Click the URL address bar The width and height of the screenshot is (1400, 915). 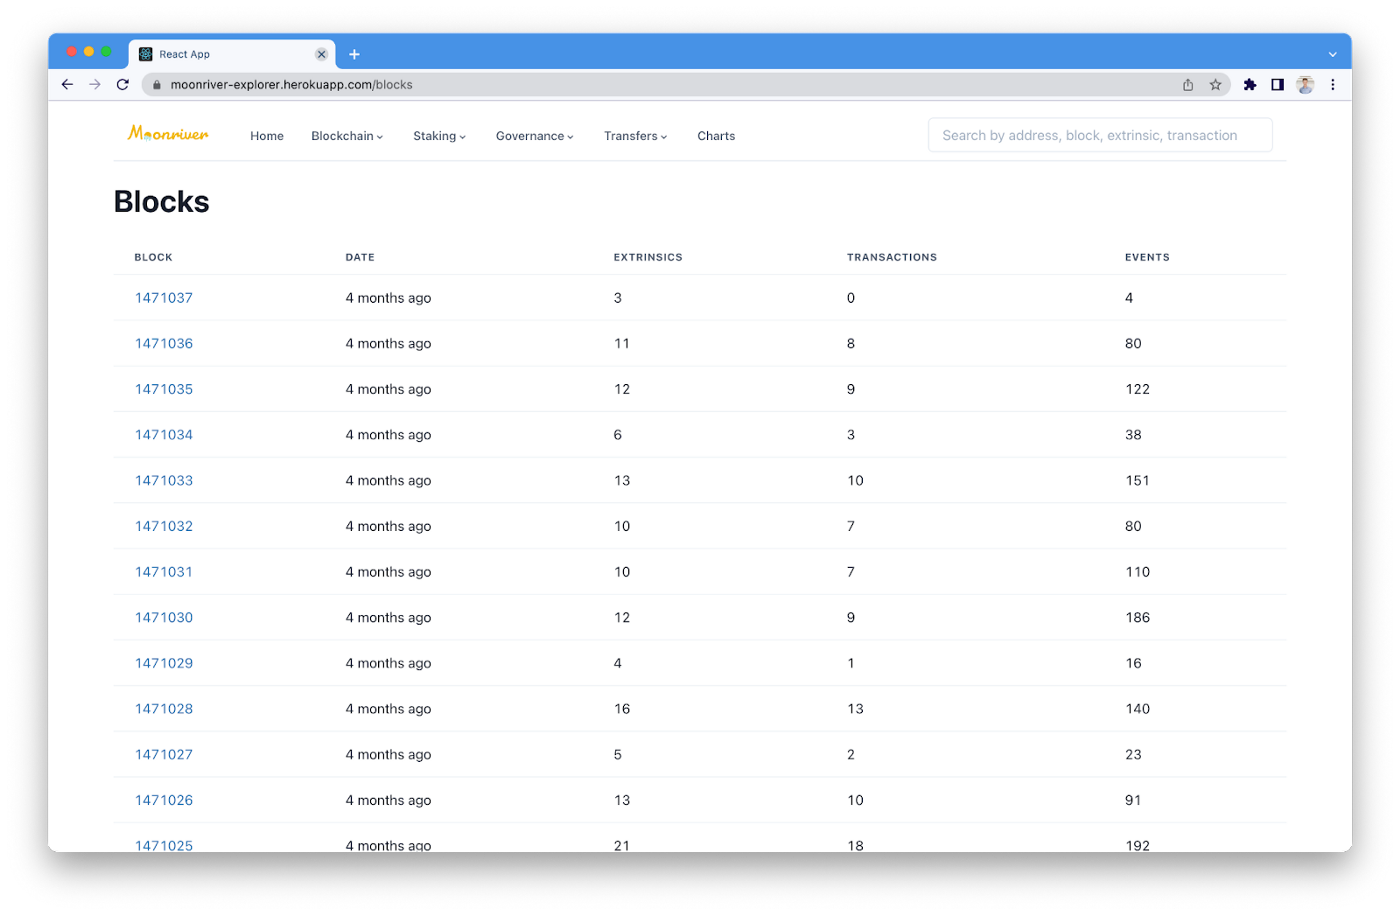[x=686, y=85]
